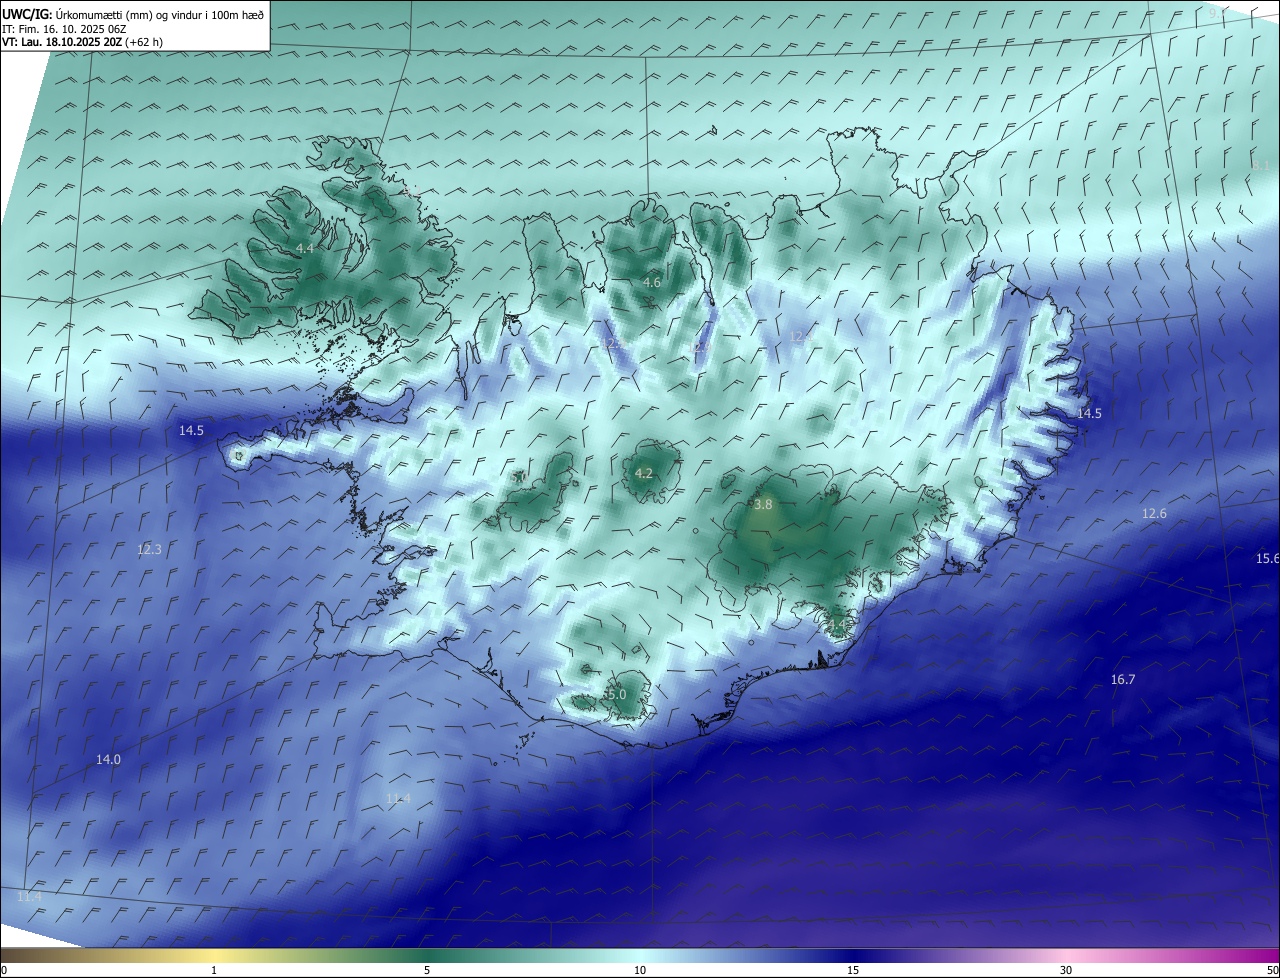Image resolution: width=1280 pixels, height=978 pixels.
Task: Click the '15' tick on the color scale
Action: [853, 971]
